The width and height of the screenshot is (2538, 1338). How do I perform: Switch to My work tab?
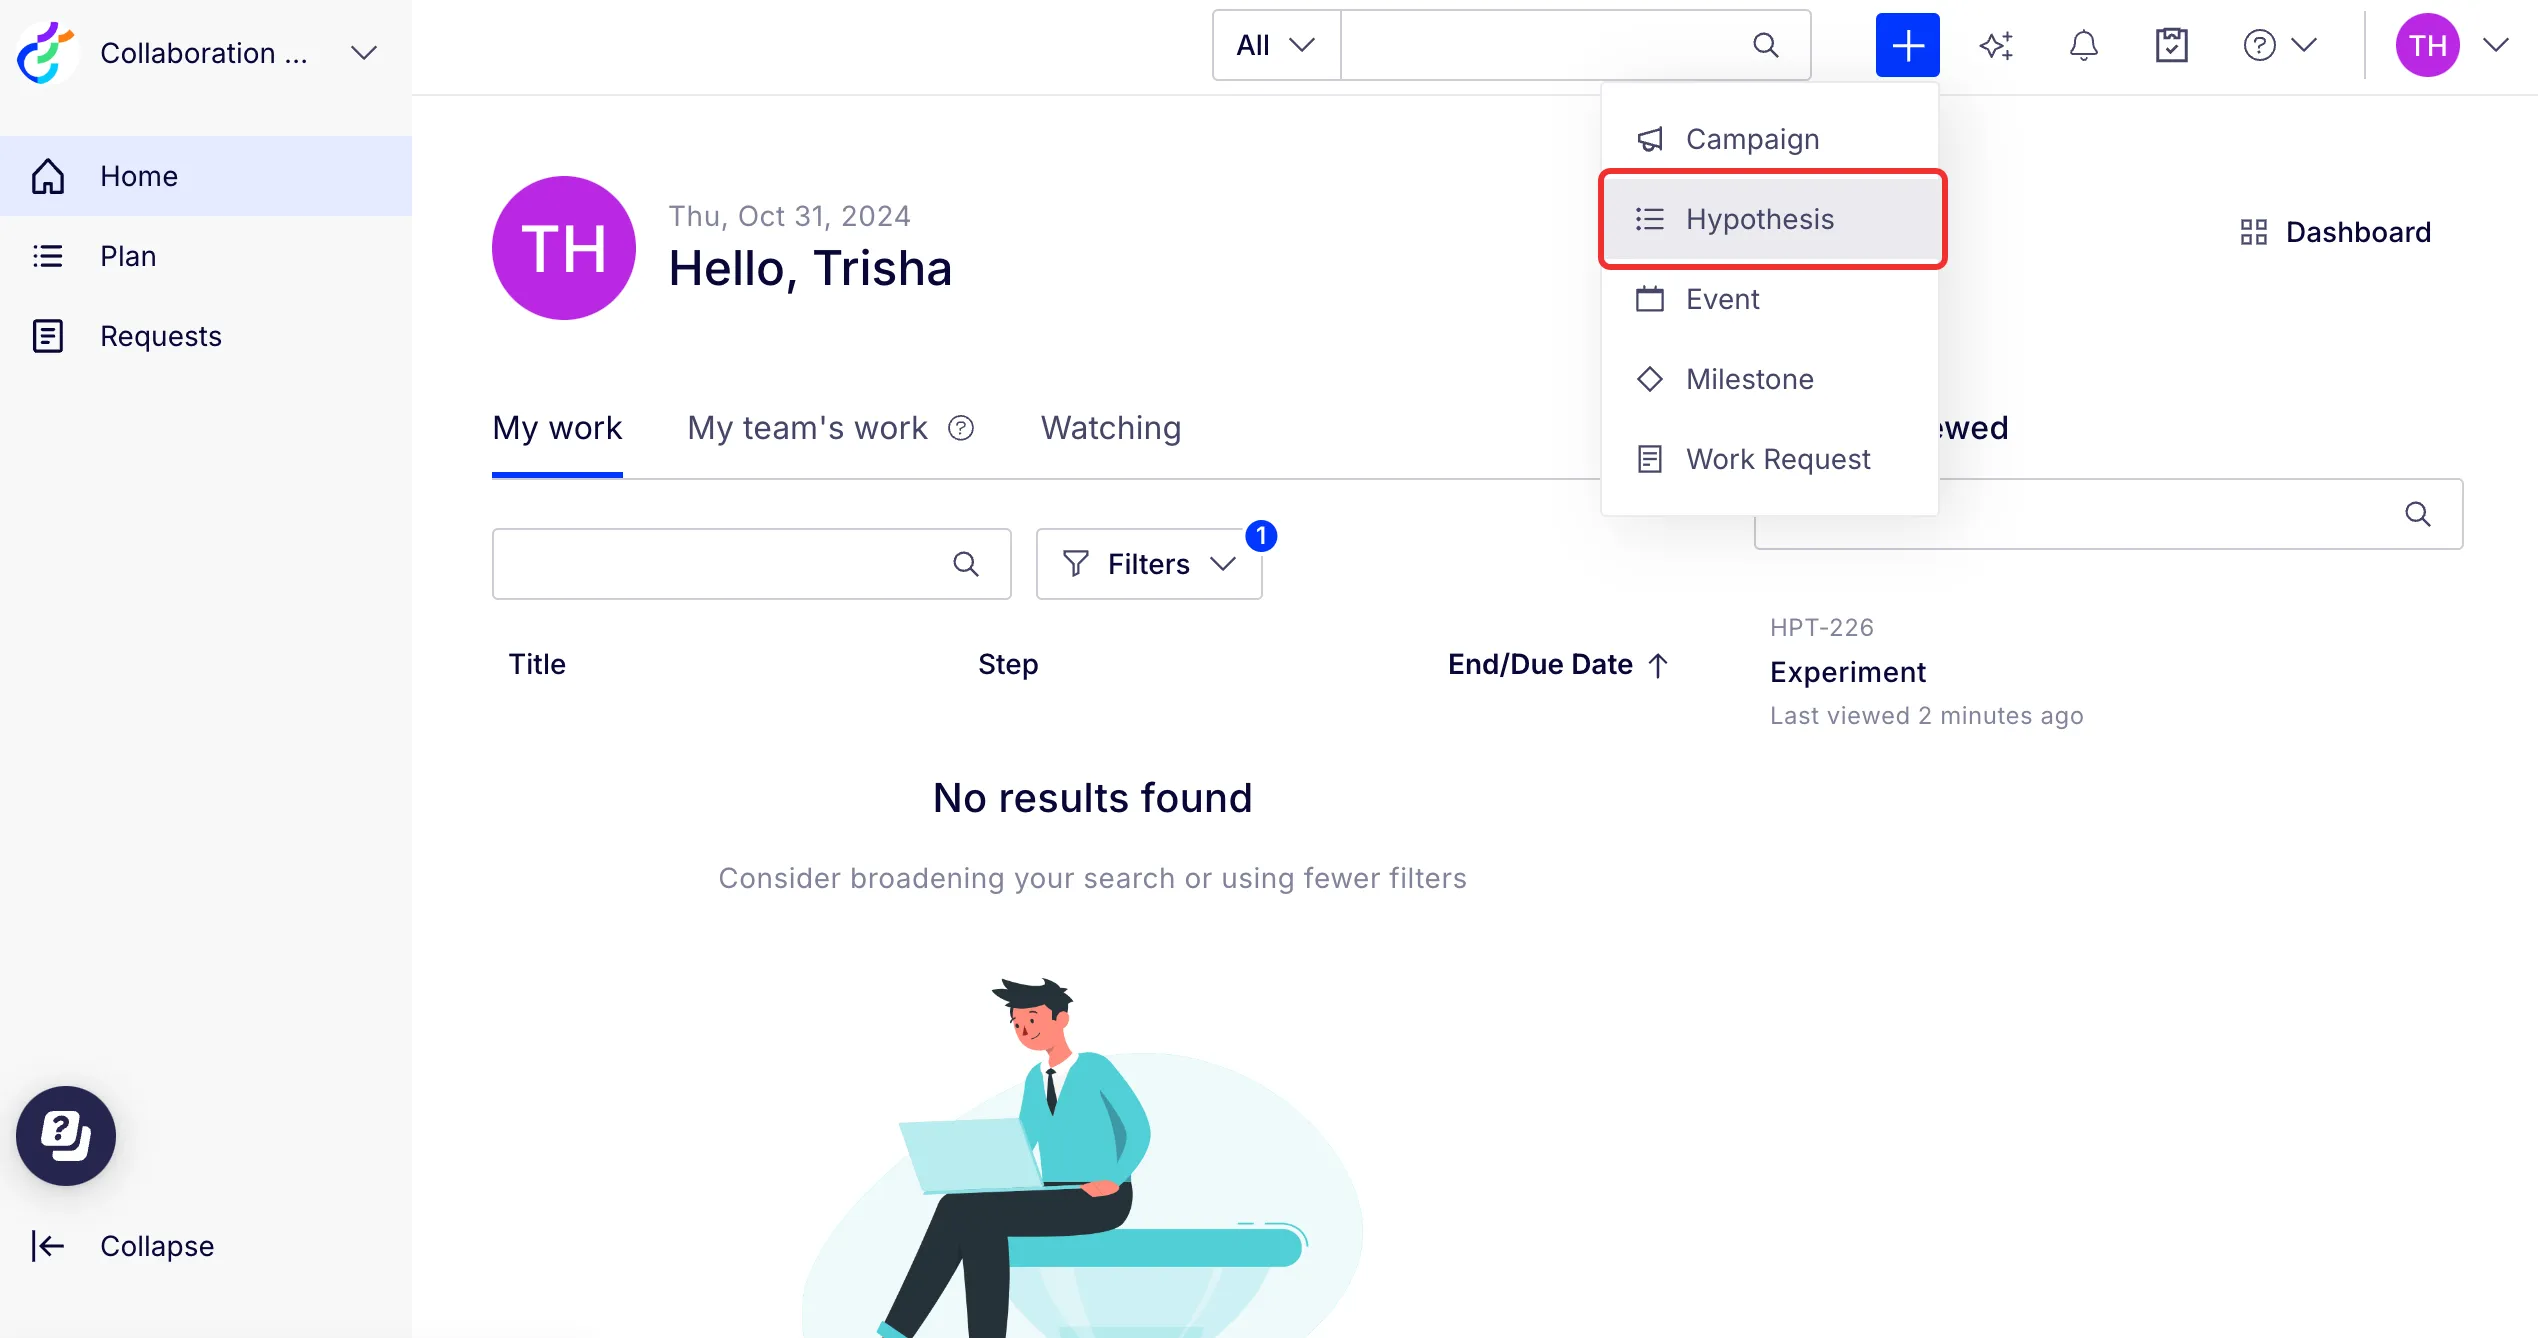point(557,428)
